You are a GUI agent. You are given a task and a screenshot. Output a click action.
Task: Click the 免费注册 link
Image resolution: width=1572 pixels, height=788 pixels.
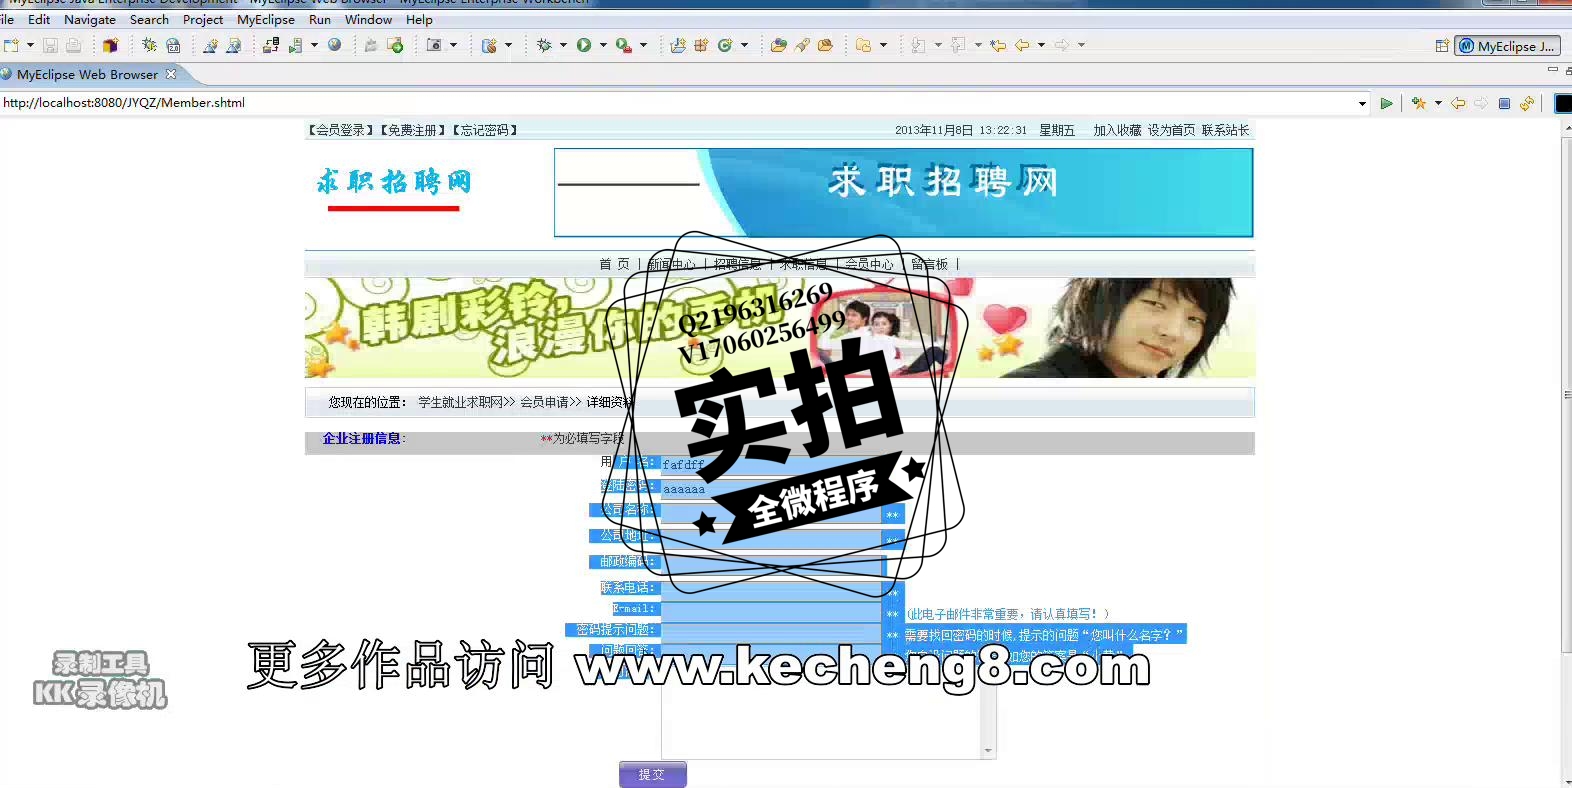(x=412, y=130)
